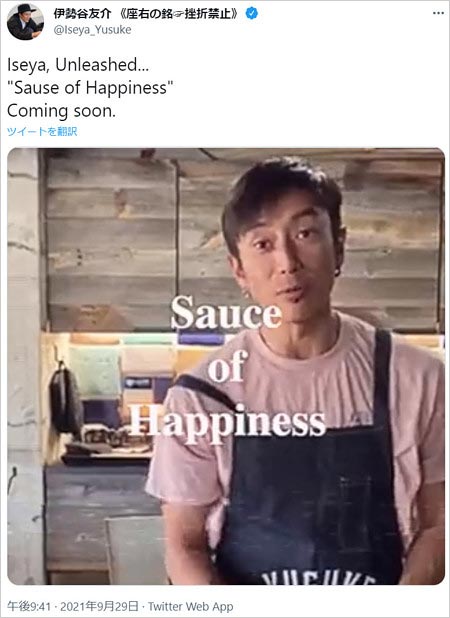The width and height of the screenshot is (450, 618).
Task: Click the pointing hand emoji in the name
Action: point(178,14)
